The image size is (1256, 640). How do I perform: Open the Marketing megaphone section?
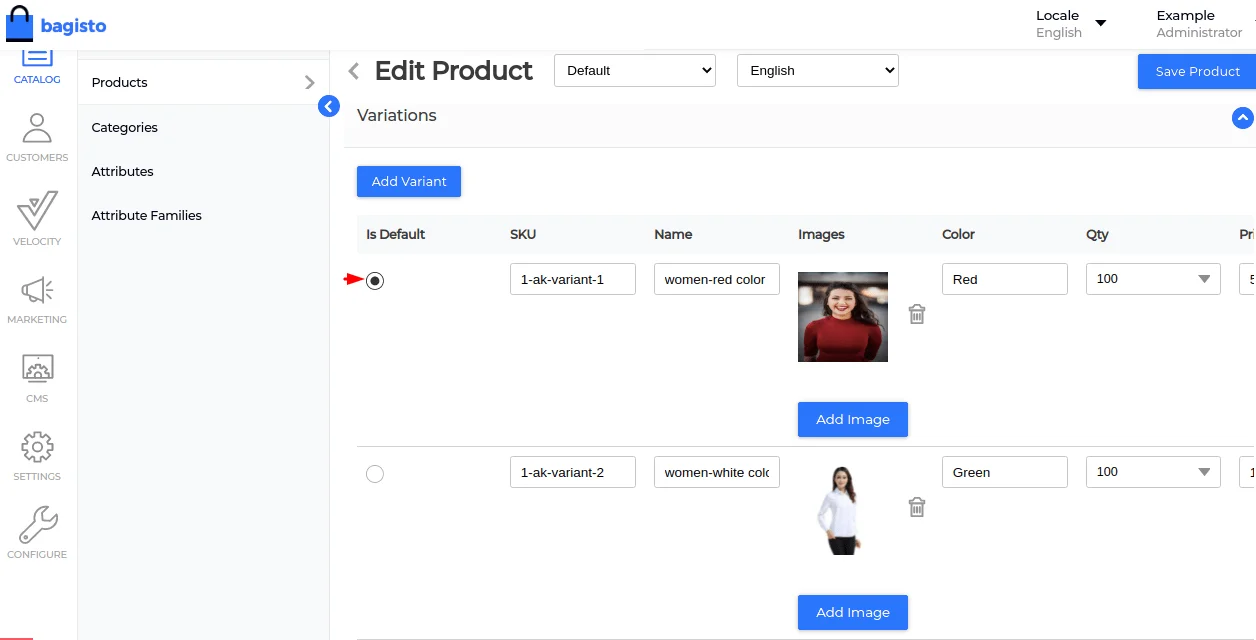coord(37,300)
